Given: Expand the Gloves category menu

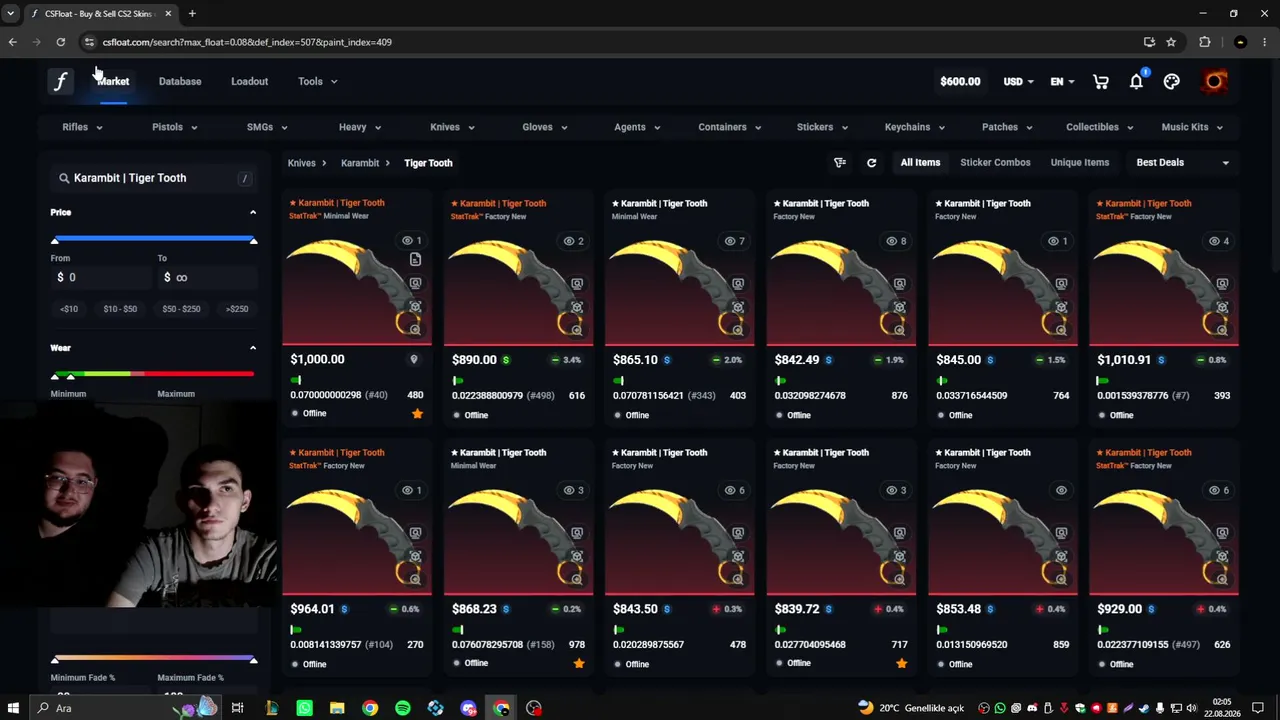Looking at the screenshot, I should point(545,127).
